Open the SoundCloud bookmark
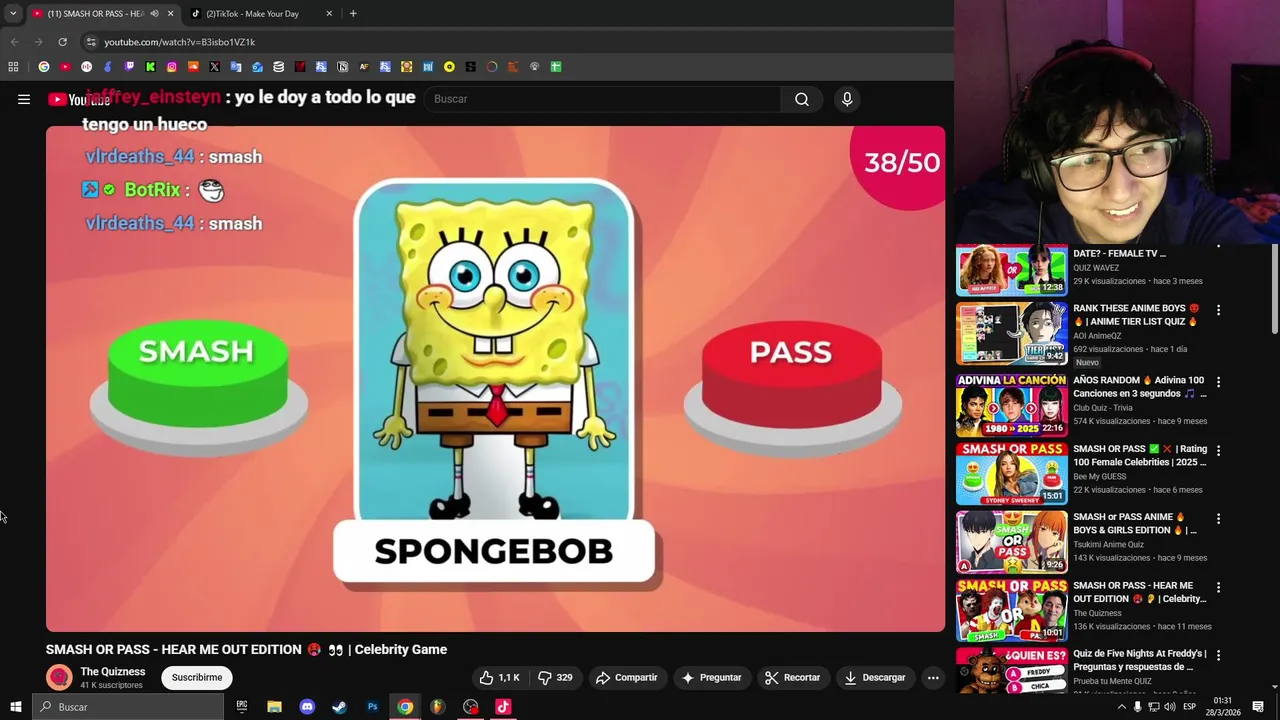 tap(193, 67)
